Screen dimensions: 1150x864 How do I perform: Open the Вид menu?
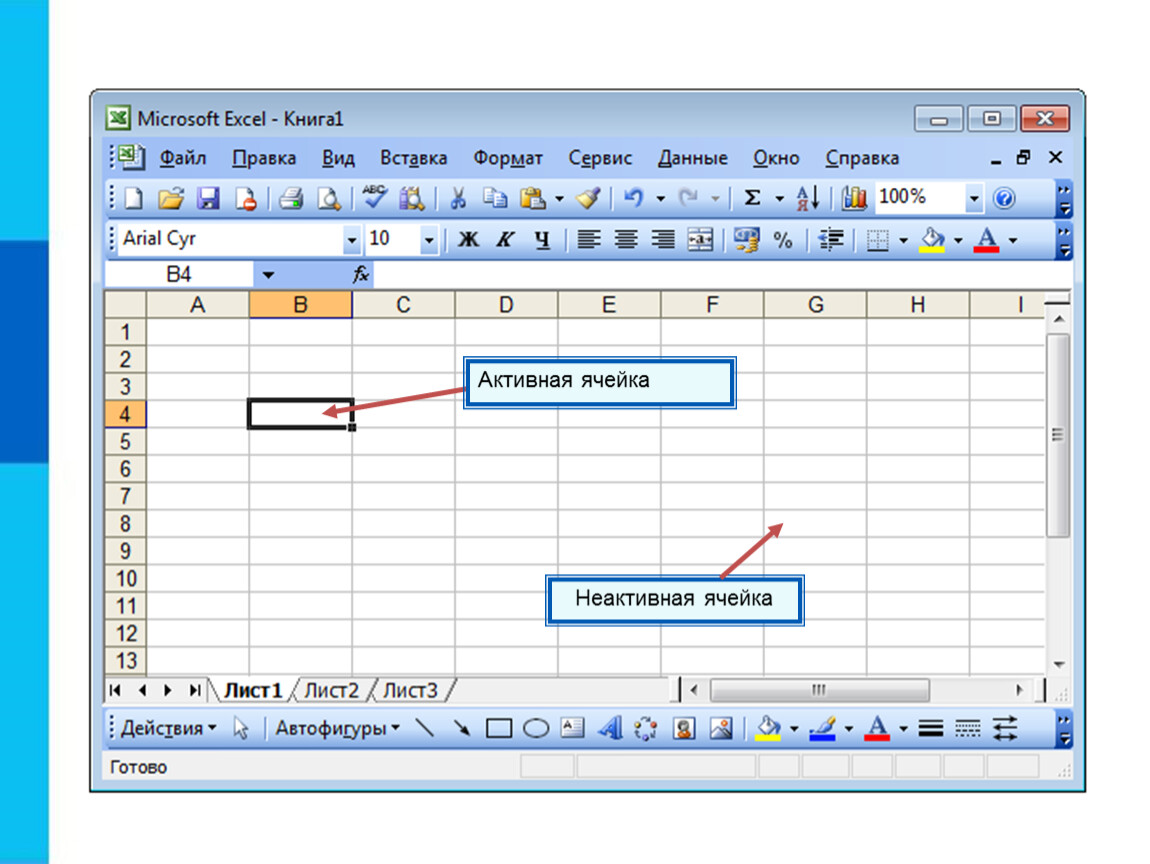(x=338, y=158)
